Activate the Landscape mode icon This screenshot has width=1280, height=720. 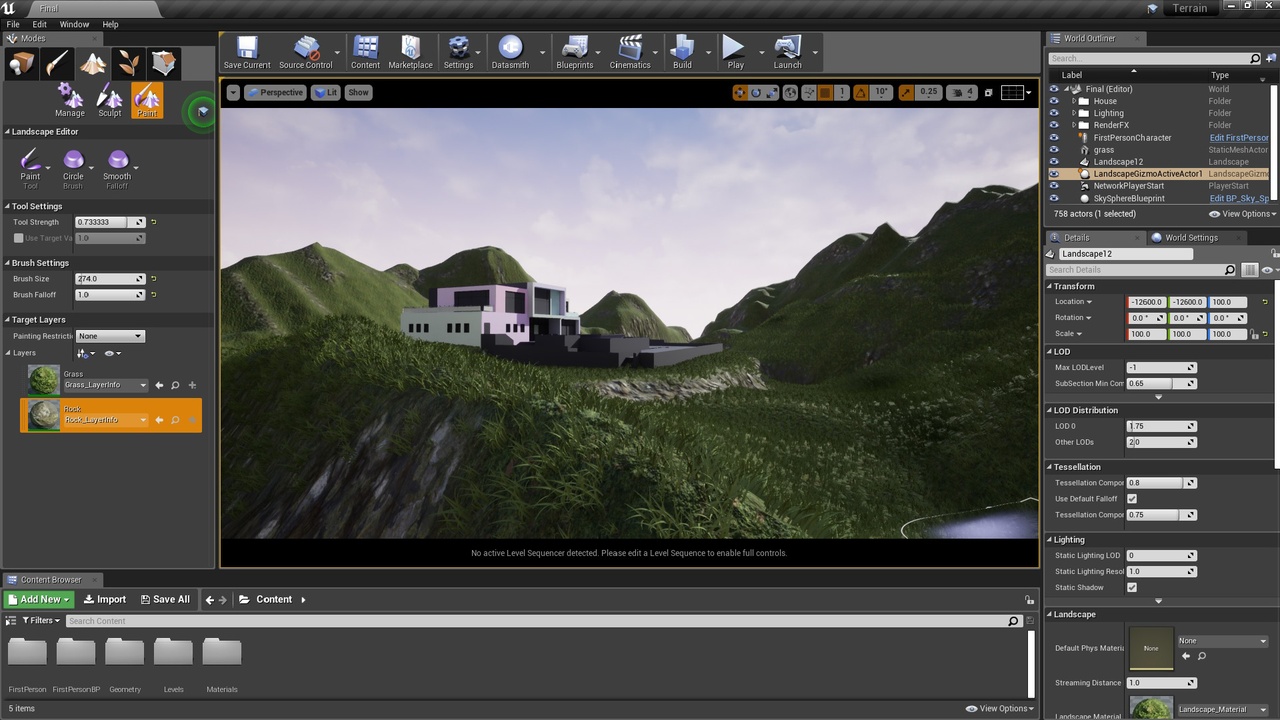[93, 64]
